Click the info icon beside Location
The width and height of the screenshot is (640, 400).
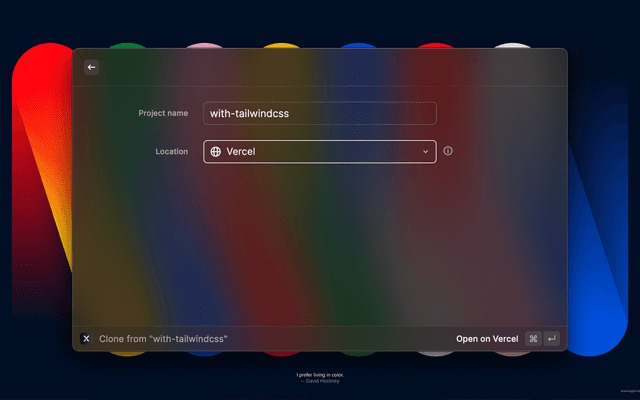tap(448, 151)
